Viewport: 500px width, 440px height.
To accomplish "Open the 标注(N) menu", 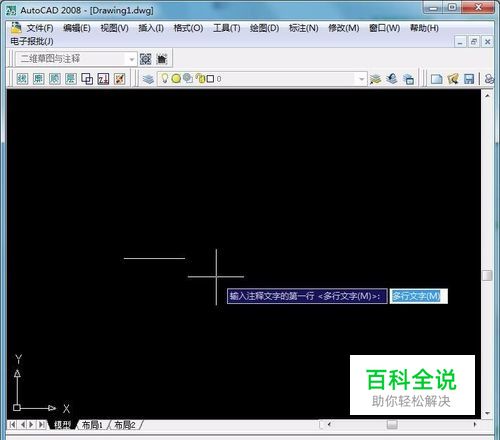I will [x=303, y=28].
